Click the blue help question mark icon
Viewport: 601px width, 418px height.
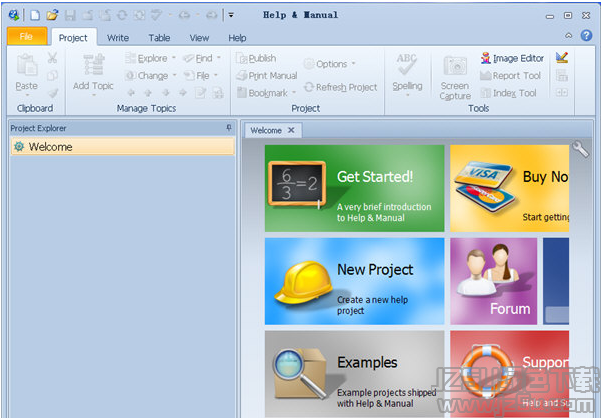point(586,36)
